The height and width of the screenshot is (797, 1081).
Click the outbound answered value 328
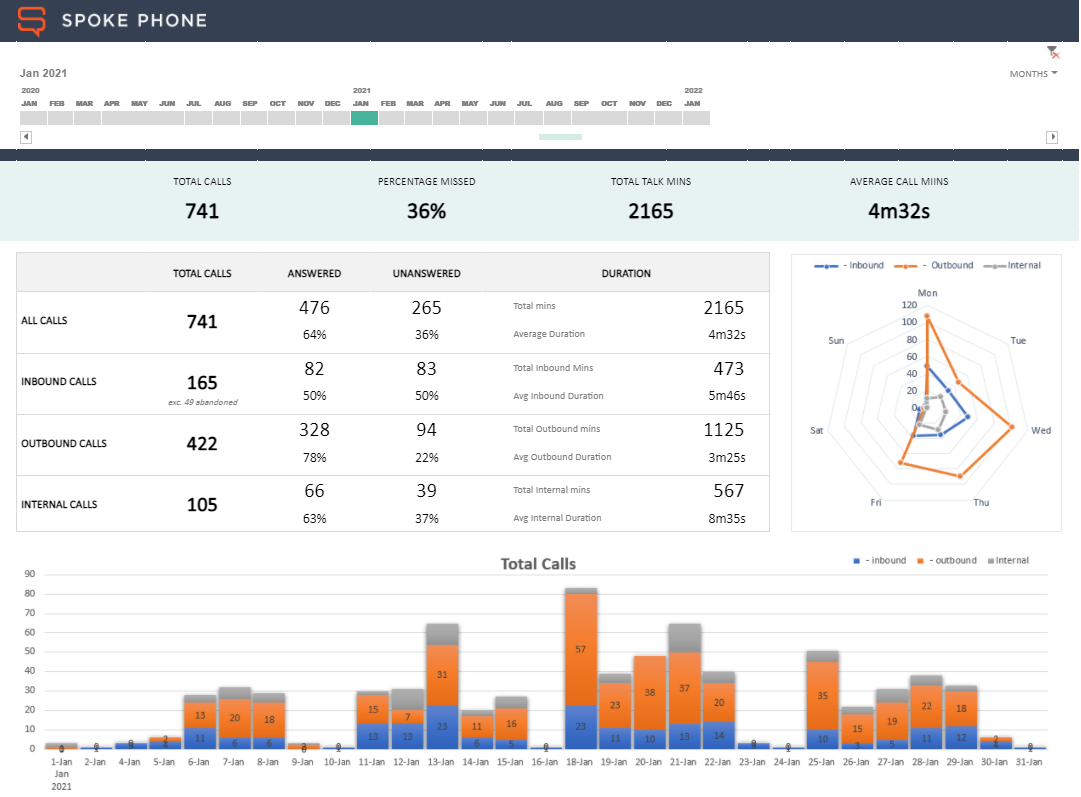coord(314,430)
